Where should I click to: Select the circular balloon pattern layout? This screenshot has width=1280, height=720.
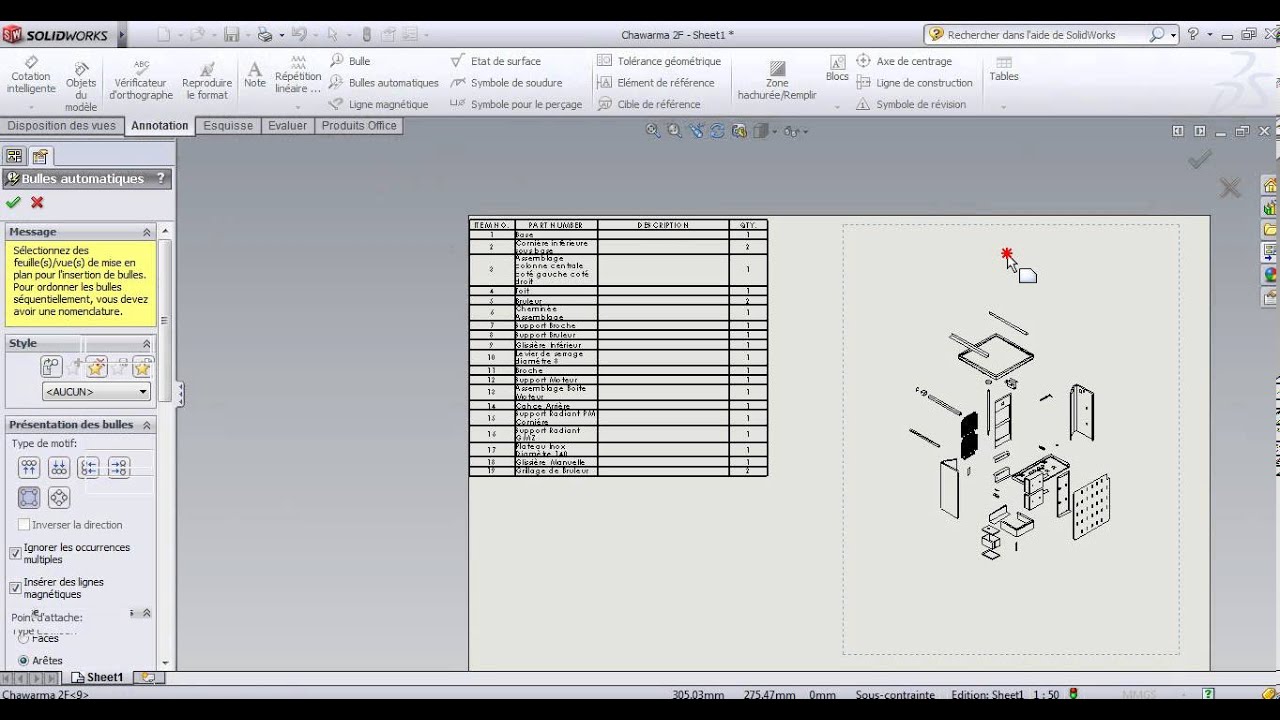pyautogui.click(x=59, y=497)
